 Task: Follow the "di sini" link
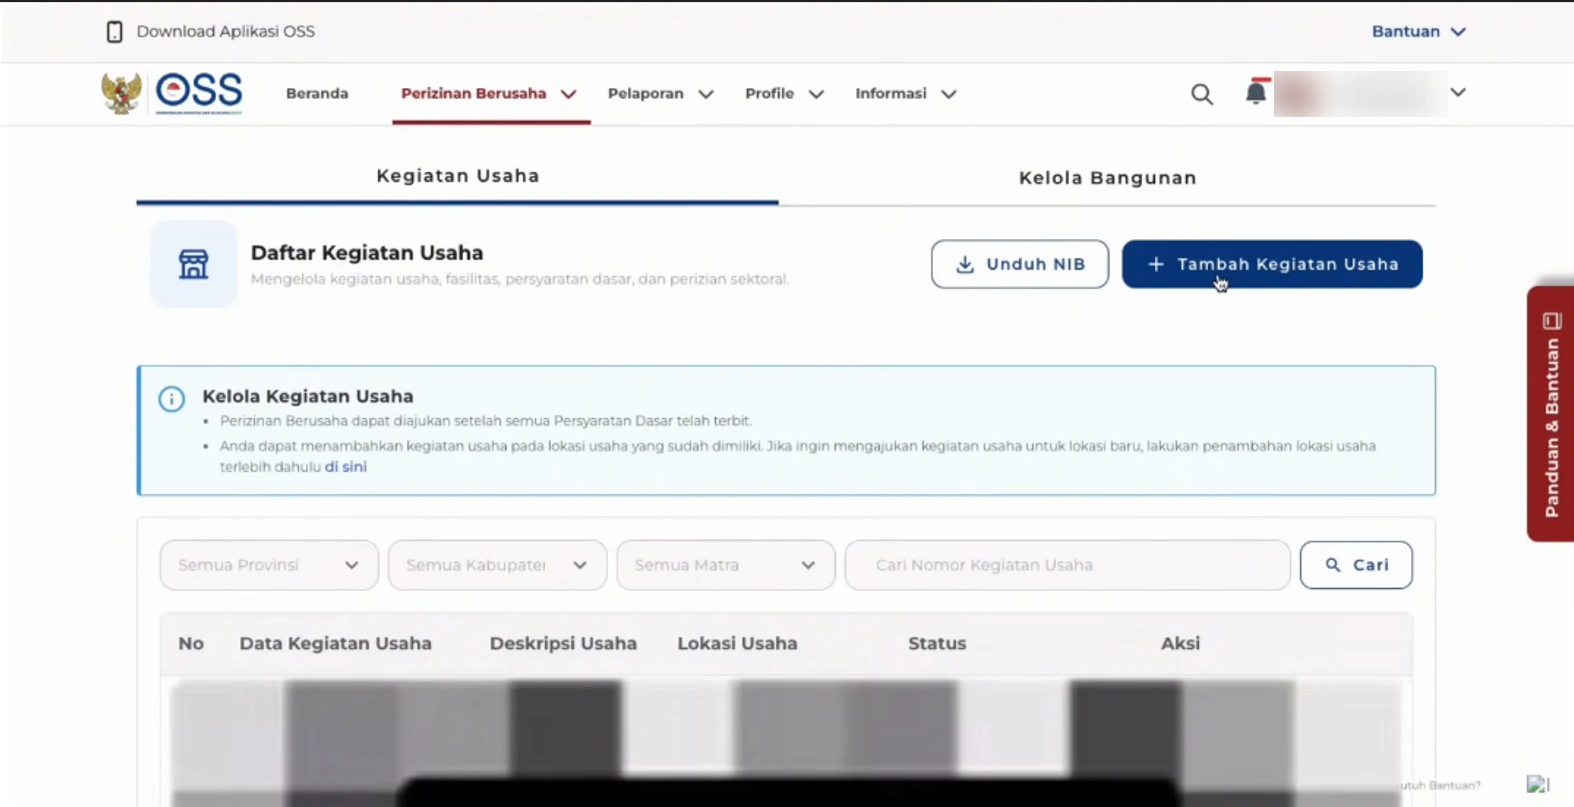point(345,467)
